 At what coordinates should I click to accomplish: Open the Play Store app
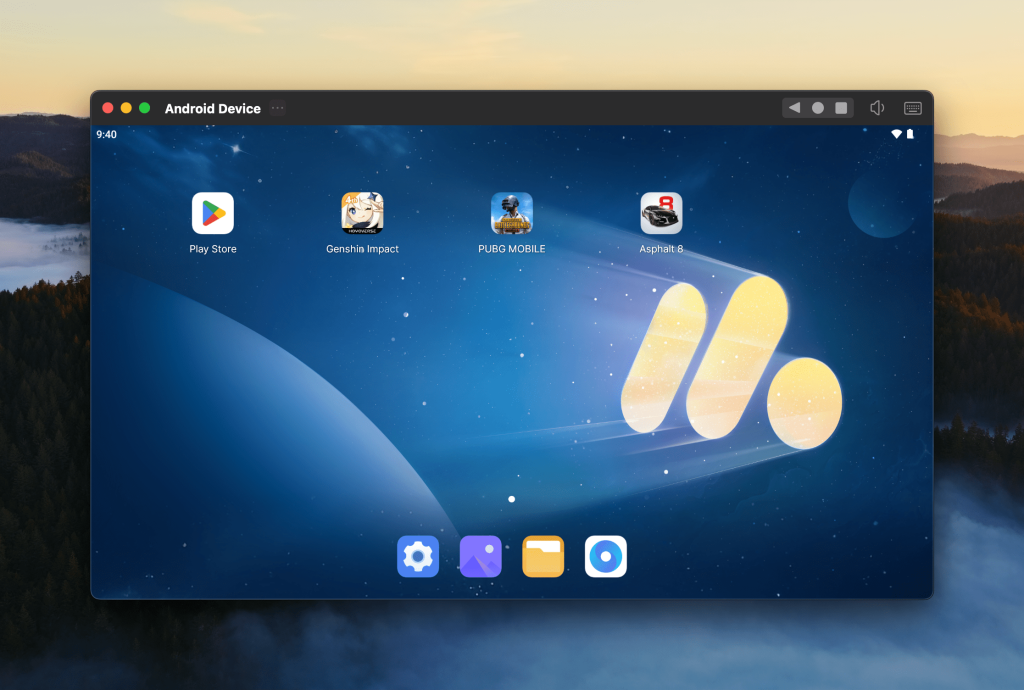212,213
